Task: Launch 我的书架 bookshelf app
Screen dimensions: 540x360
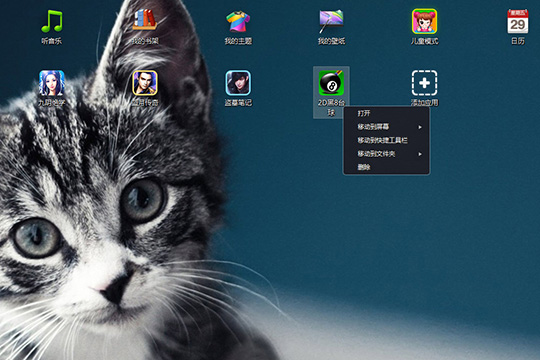Action: (x=145, y=20)
